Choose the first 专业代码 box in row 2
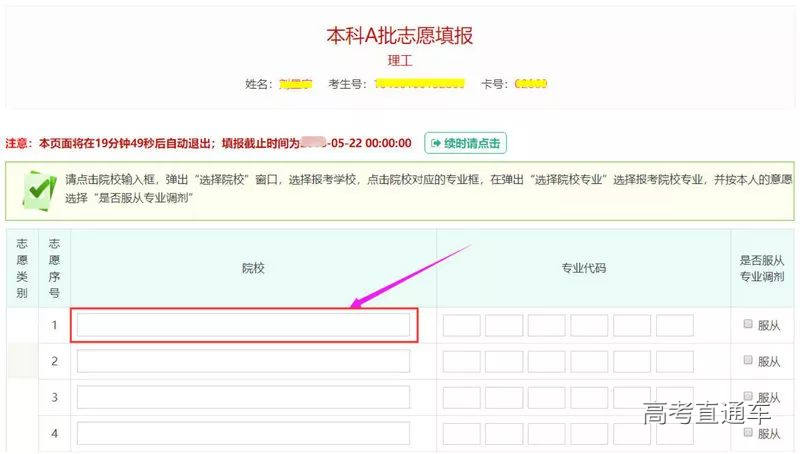 [462, 361]
